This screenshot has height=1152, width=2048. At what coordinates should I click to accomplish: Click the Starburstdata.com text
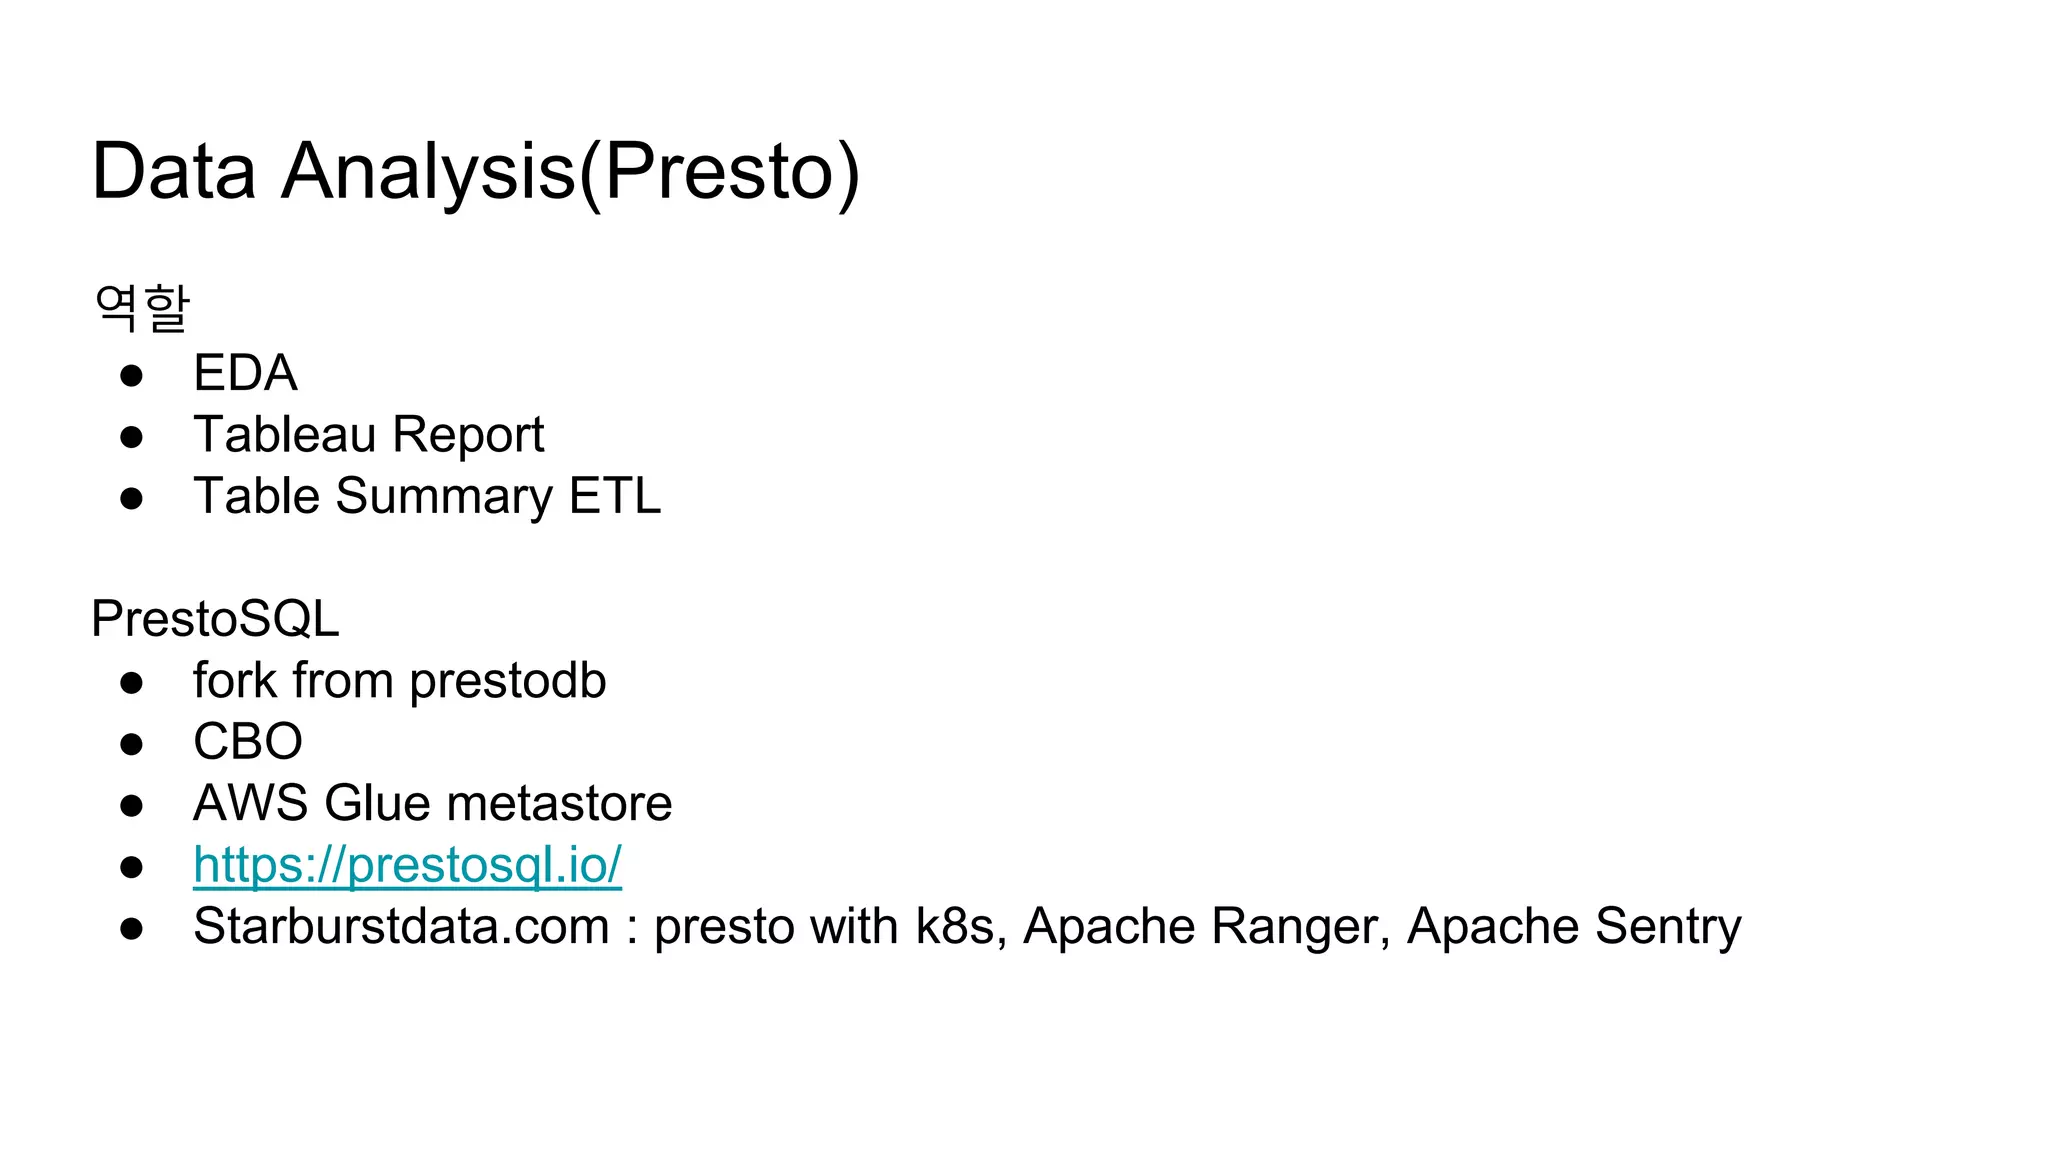coord(401,927)
